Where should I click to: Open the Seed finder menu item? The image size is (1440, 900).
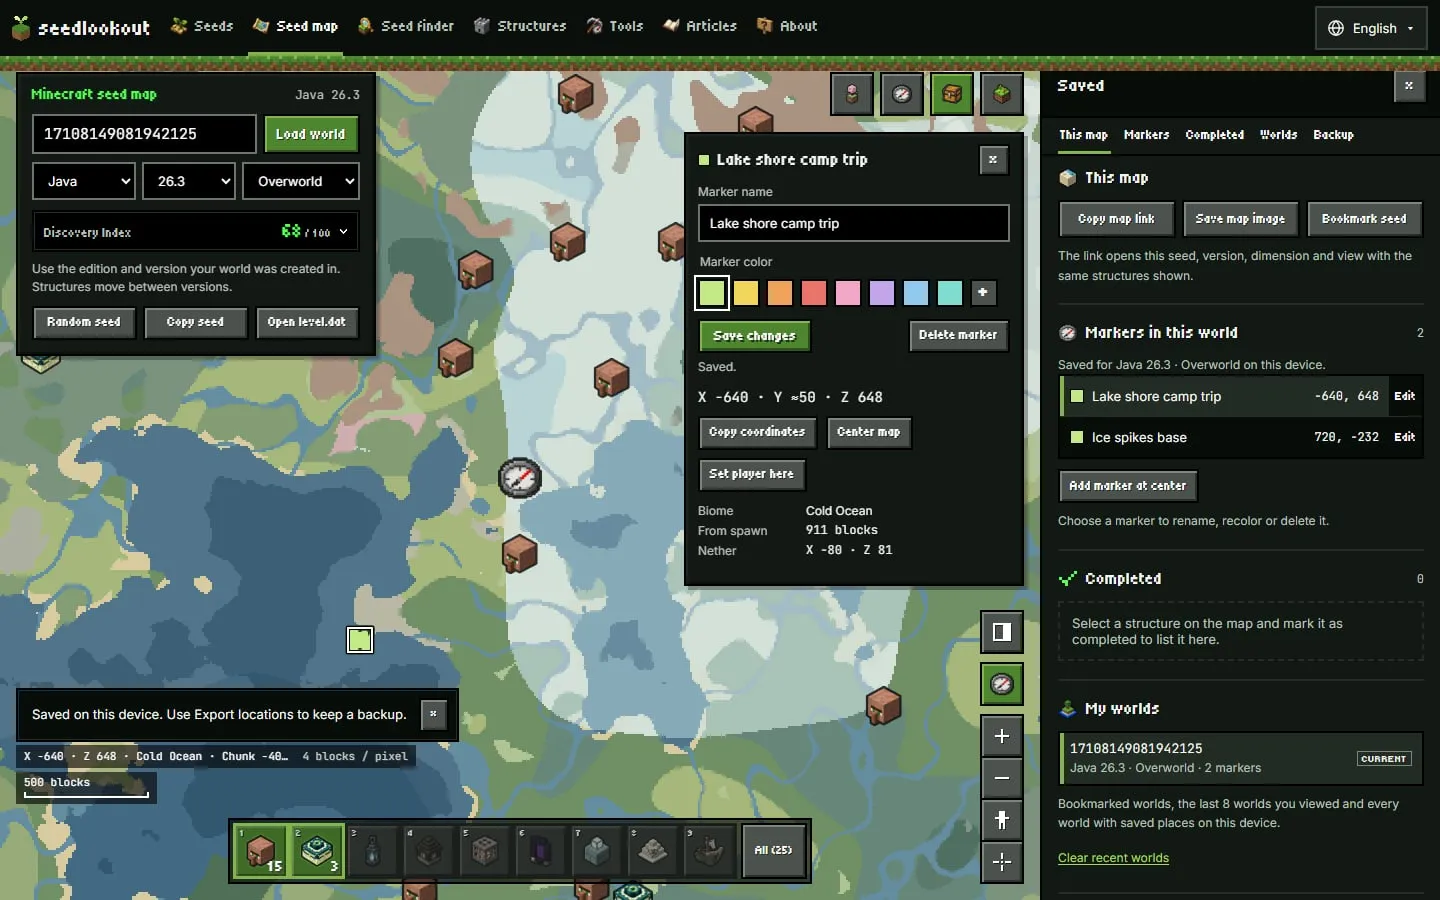[x=406, y=26]
